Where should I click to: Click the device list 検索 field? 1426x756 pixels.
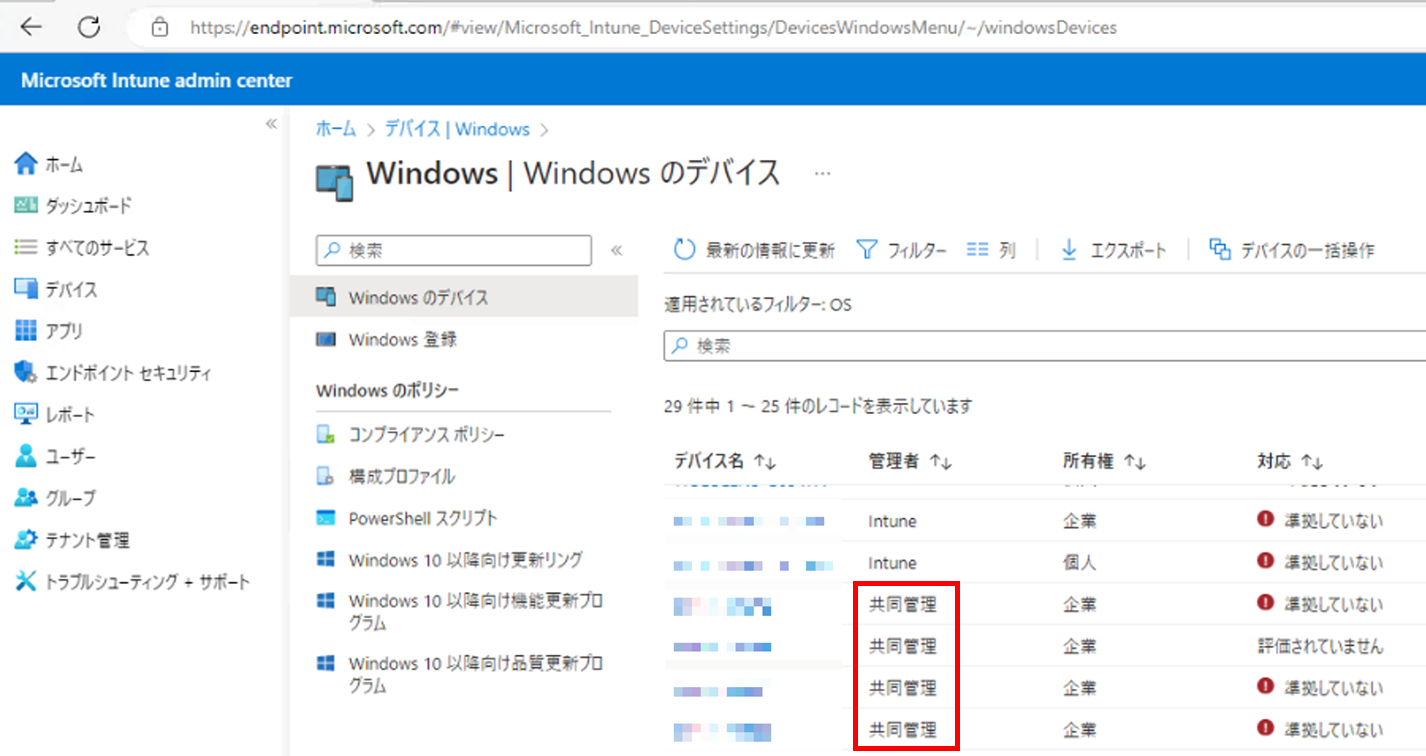point(1044,346)
